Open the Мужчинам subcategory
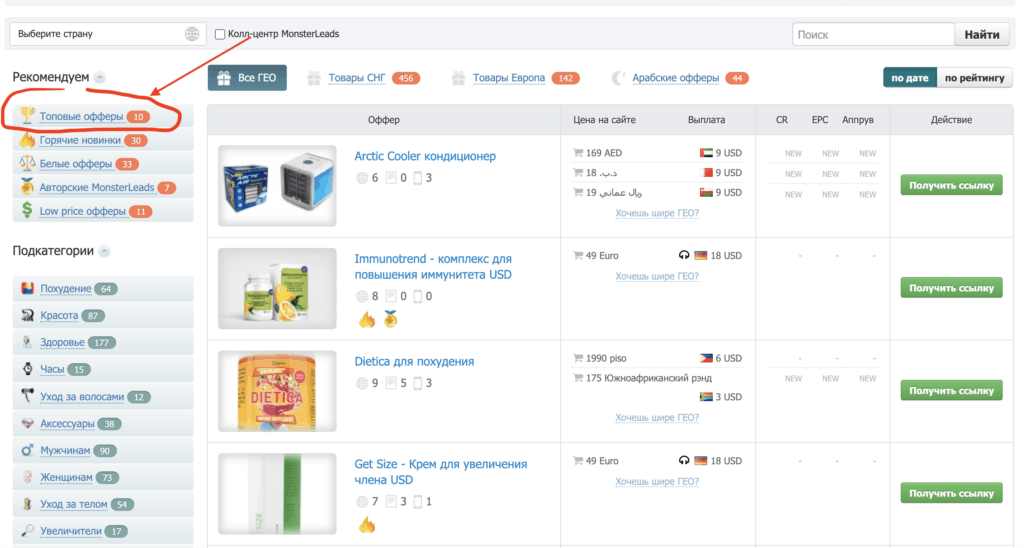Screen dimensions: 1024x548 tap(65, 450)
